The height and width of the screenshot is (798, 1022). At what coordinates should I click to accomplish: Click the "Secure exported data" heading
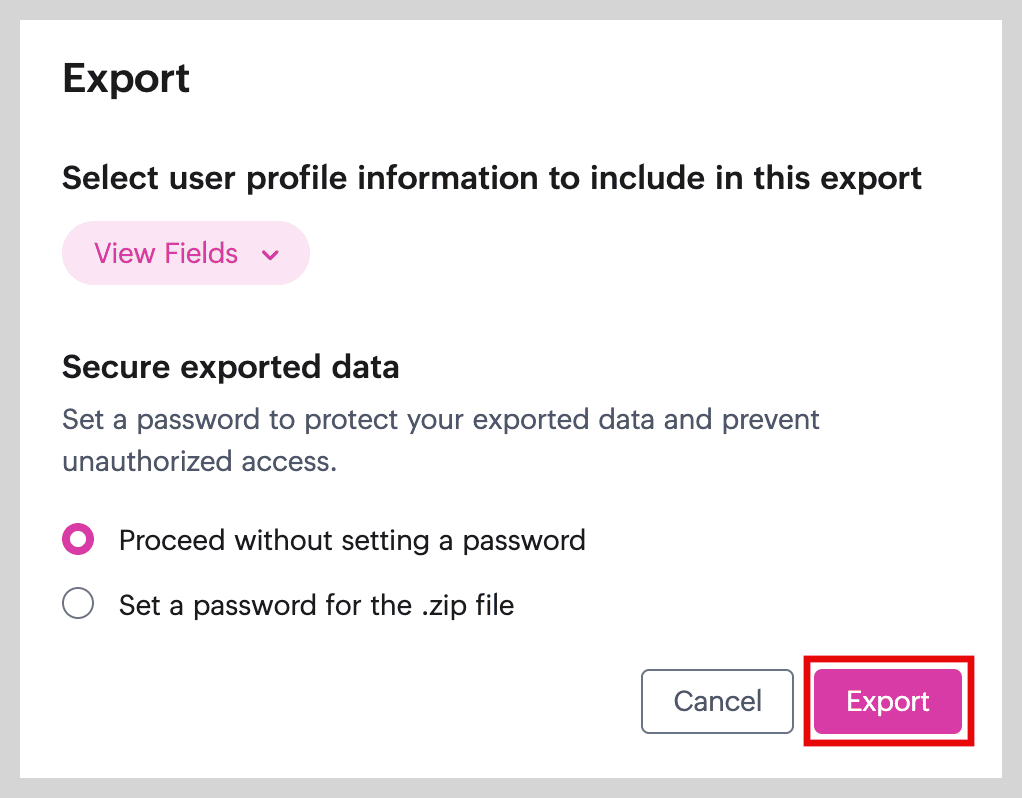tap(231, 368)
